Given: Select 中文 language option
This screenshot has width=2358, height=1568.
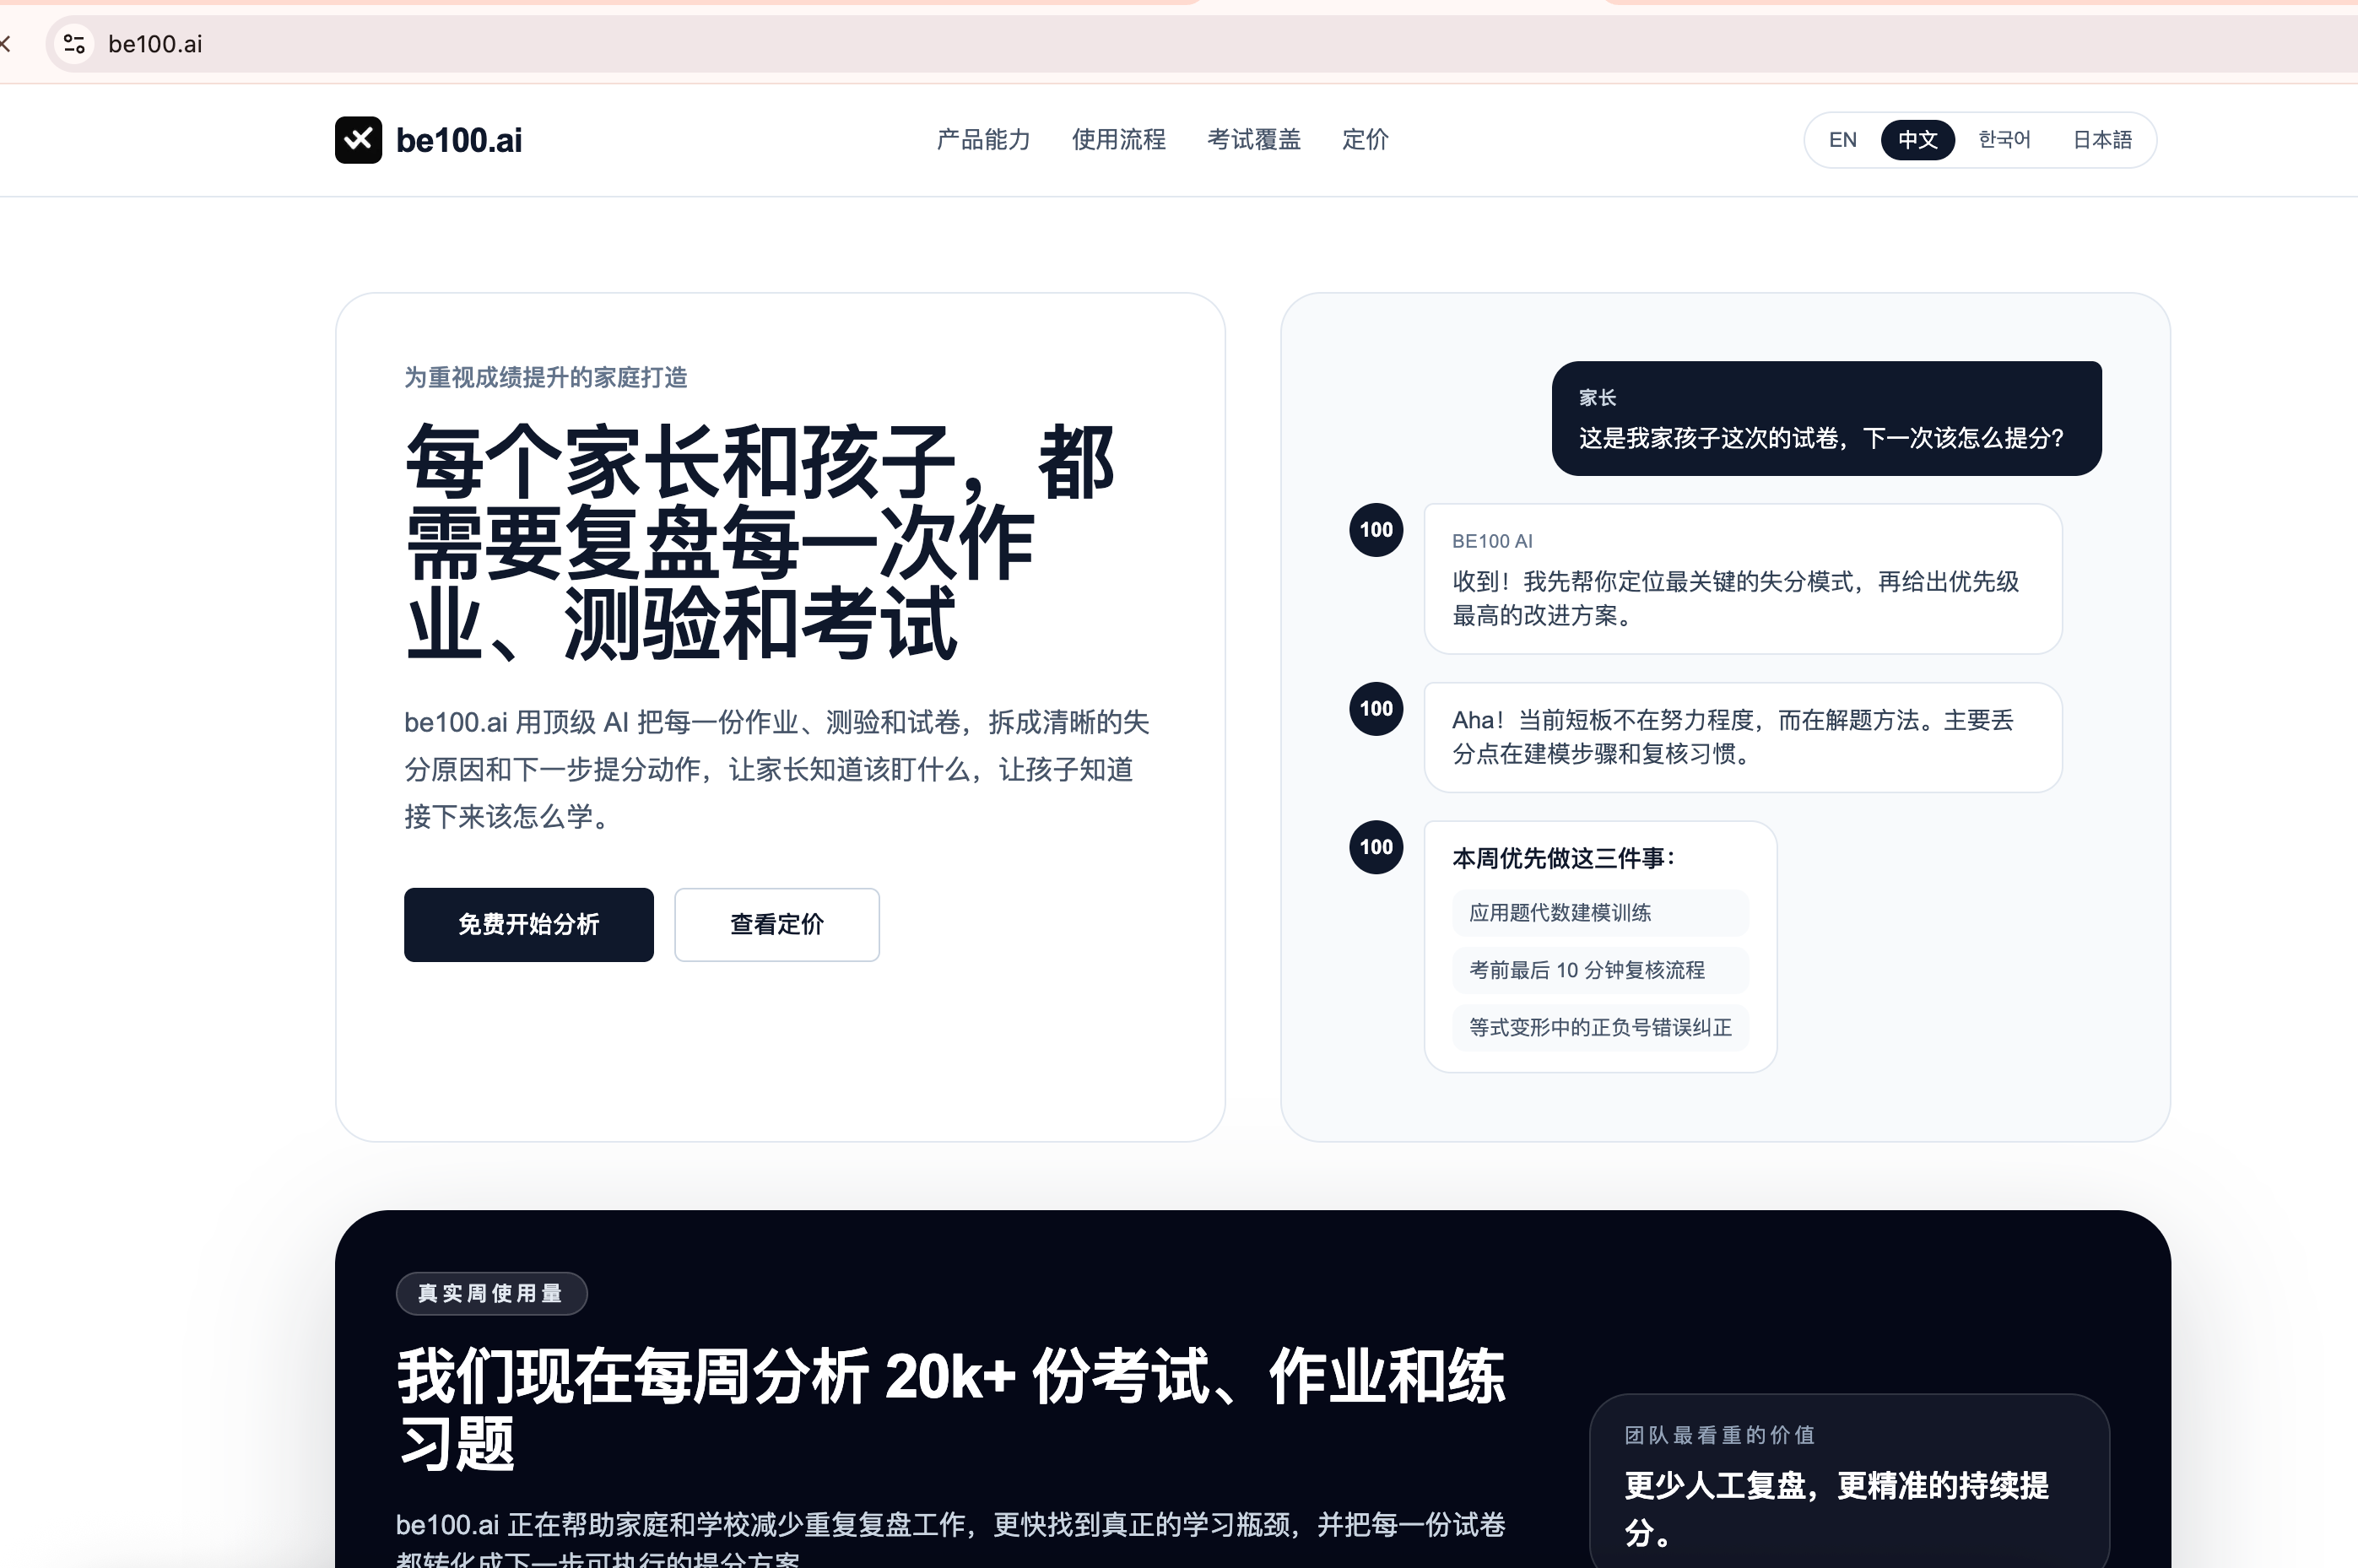Looking at the screenshot, I should pos(1917,140).
